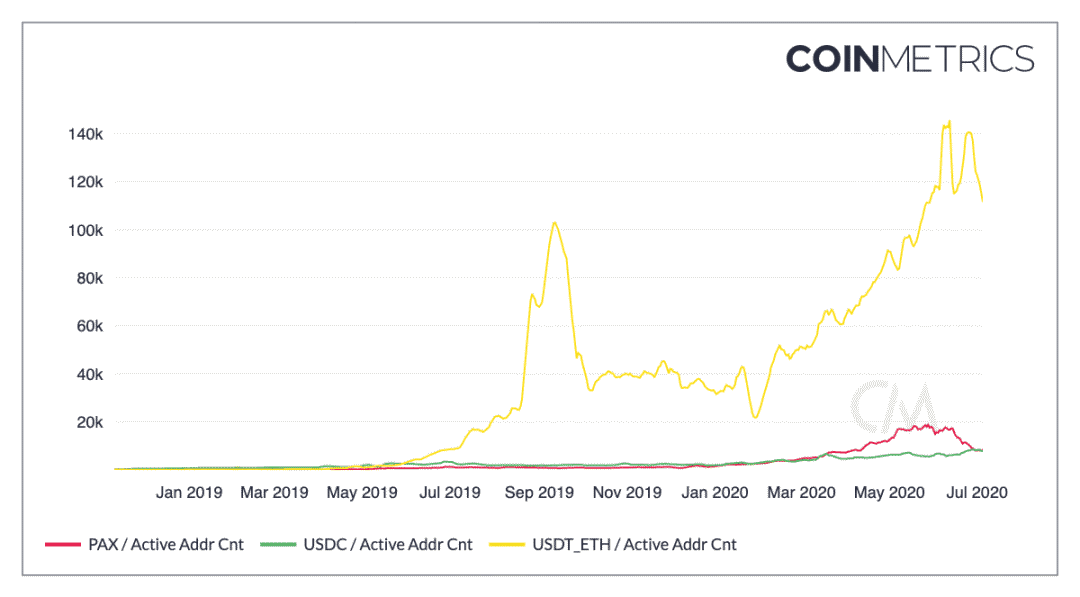Click the yellow line's highest peak near 140k
The width and height of the screenshot is (1080, 597).
tap(949, 122)
